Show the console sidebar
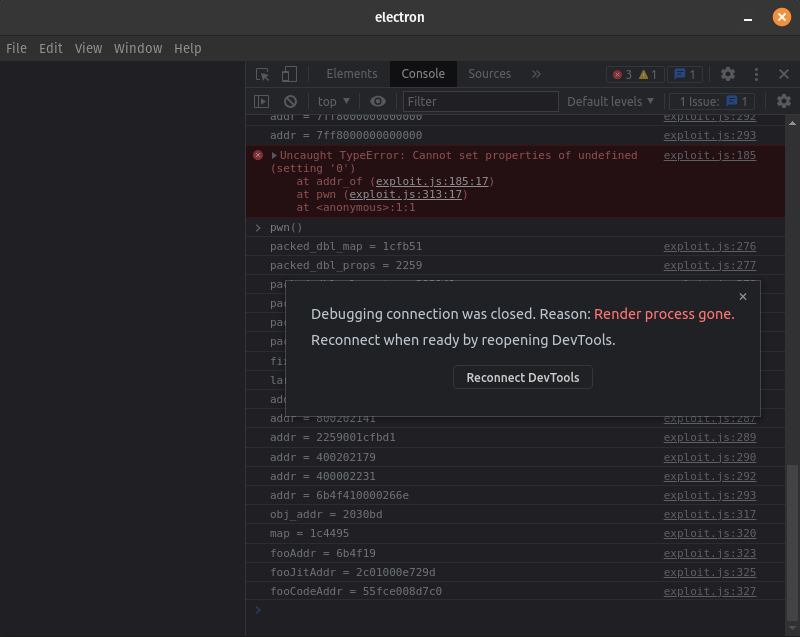The height and width of the screenshot is (637, 800). tap(261, 101)
